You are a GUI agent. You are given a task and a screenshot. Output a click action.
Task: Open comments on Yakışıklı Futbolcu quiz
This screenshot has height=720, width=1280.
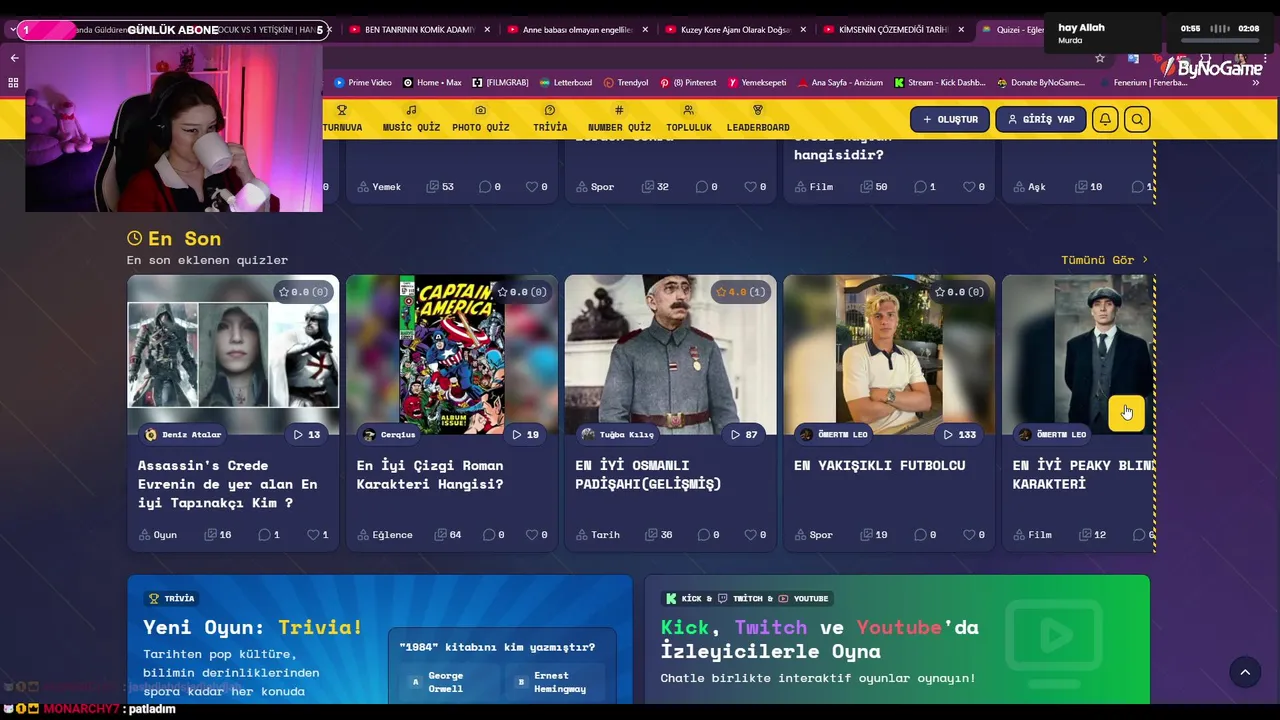[x=926, y=535]
